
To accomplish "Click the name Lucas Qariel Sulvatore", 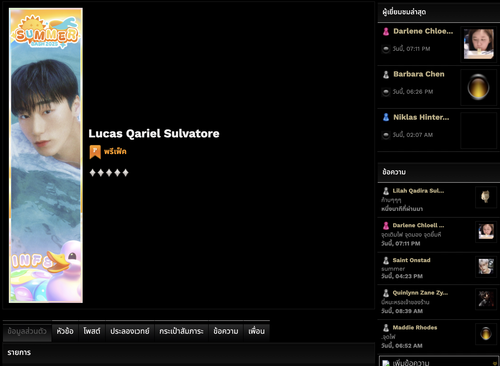I will point(154,133).
